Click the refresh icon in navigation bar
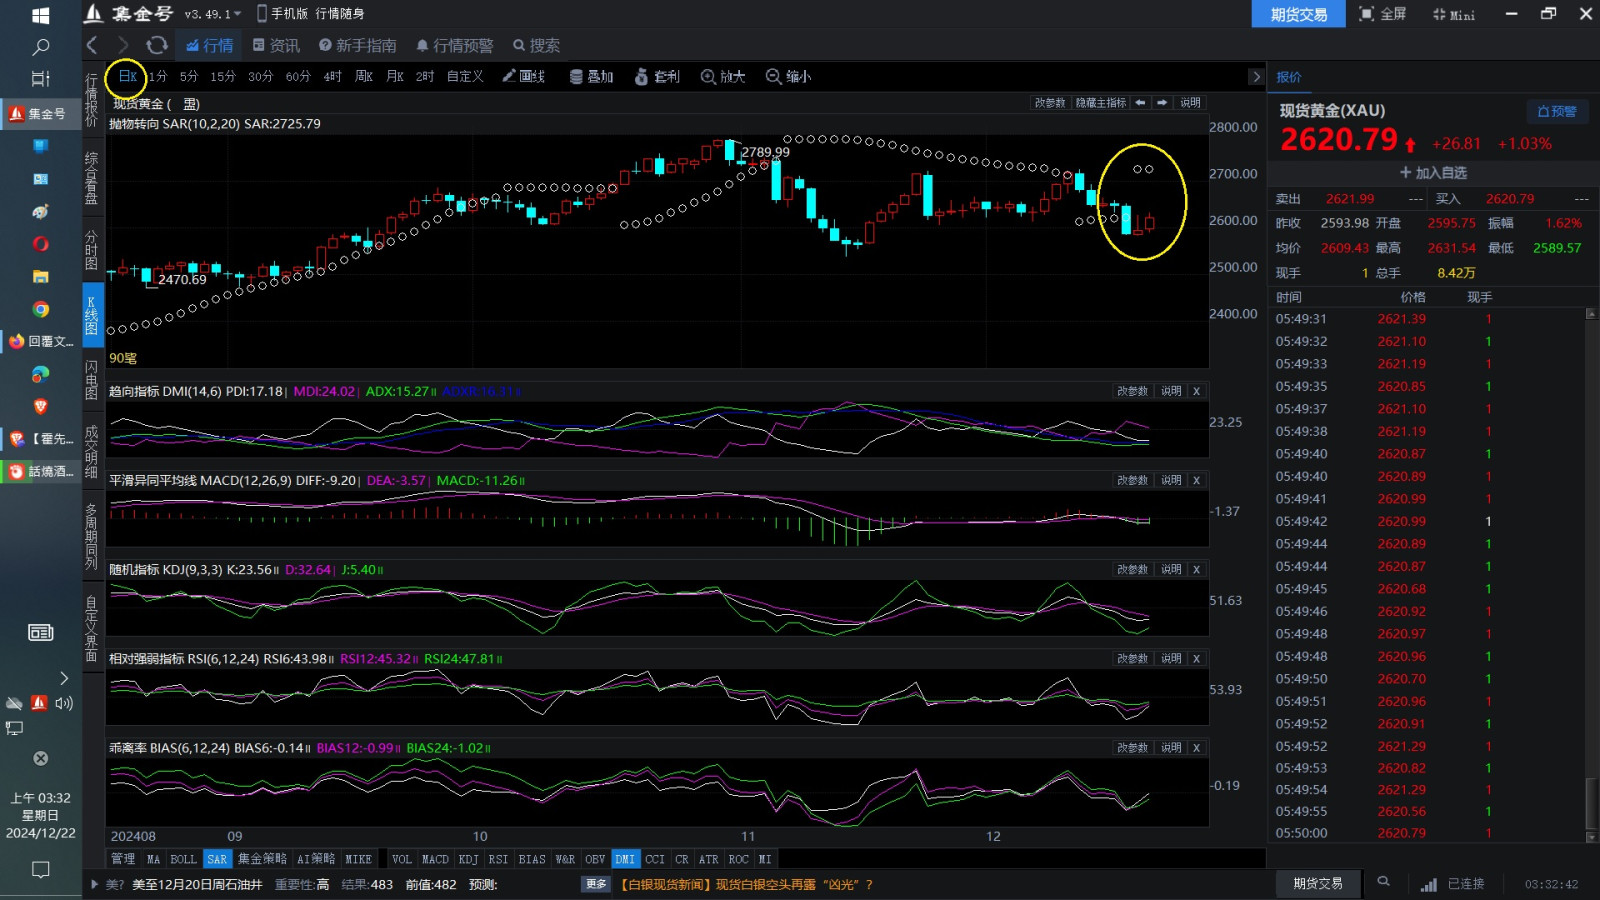Image resolution: width=1600 pixels, height=900 pixels. [157, 45]
